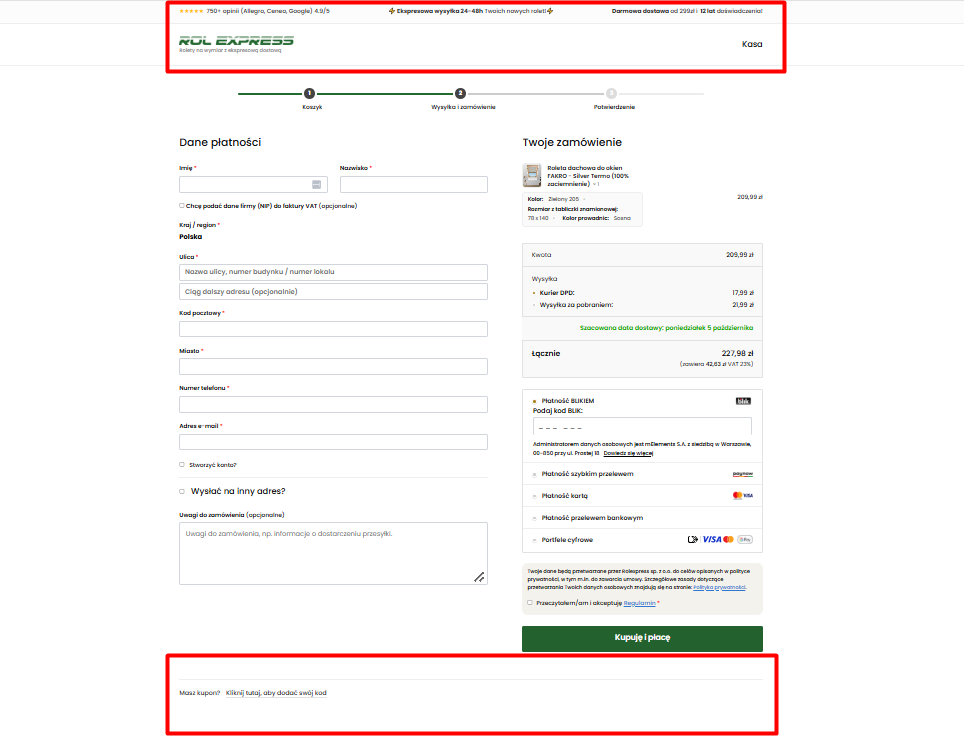The image size is (964, 744).
Task: Enable the Stworzyć konto checkbox
Action: click(x=182, y=465)
